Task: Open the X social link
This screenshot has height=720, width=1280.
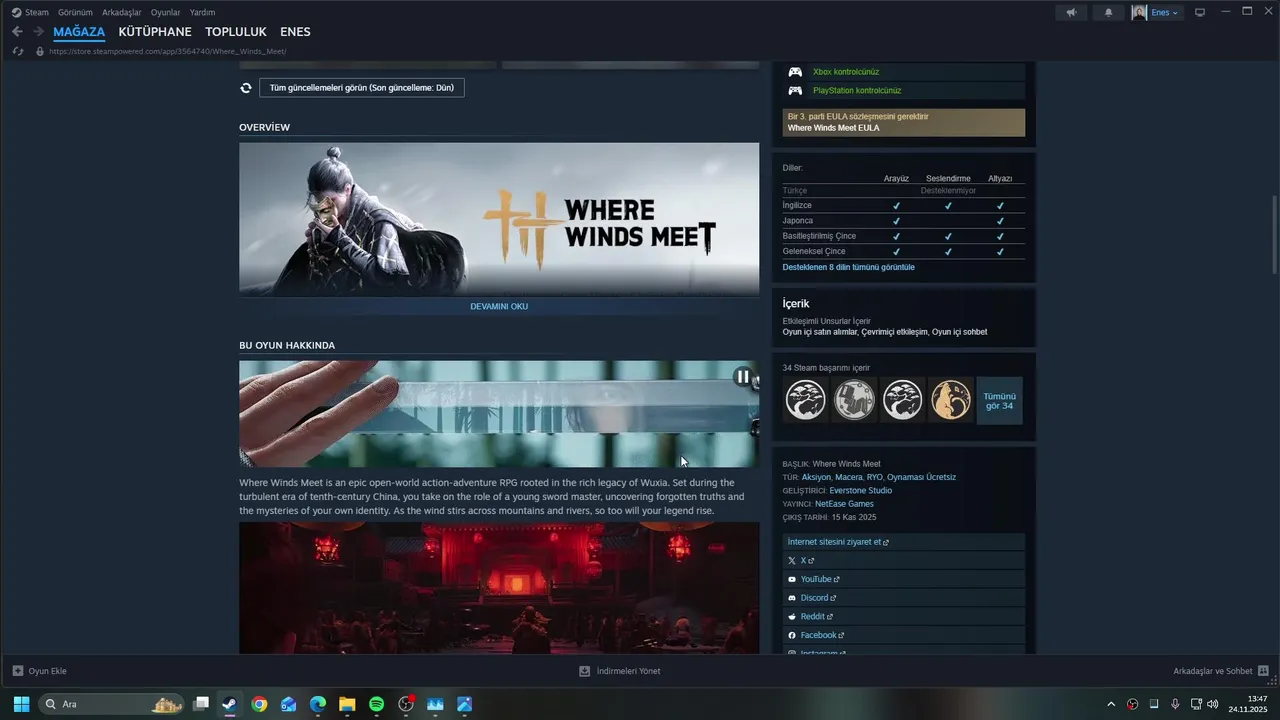Action: [x=904, y=560]
